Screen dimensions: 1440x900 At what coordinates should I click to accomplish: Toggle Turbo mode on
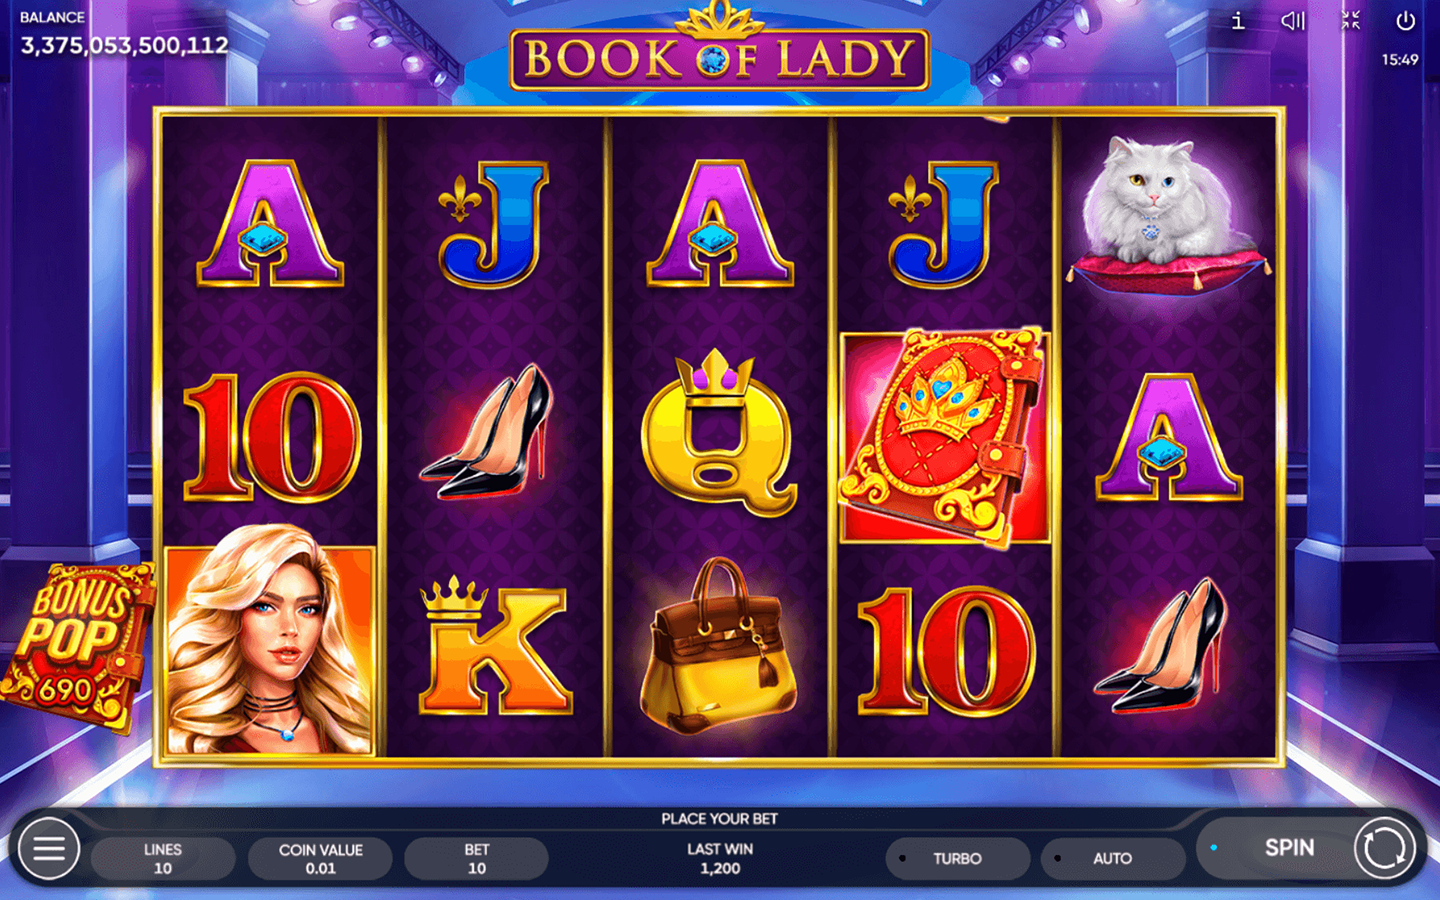[x=957, y=858]
